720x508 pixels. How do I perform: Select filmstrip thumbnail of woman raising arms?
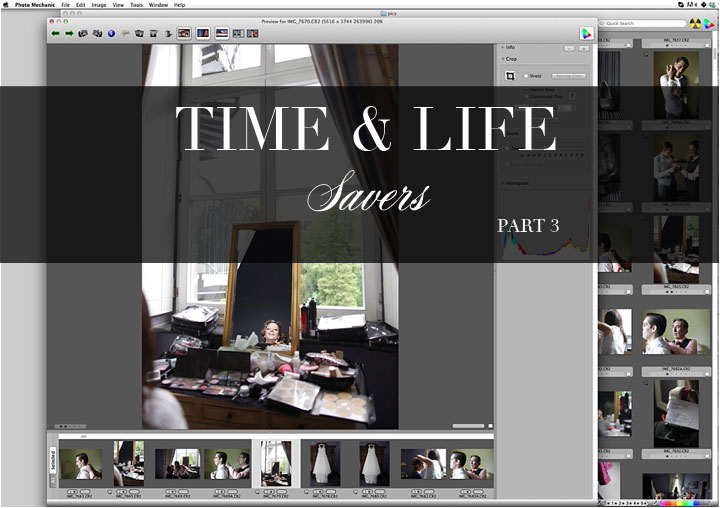tap(423, 464)
